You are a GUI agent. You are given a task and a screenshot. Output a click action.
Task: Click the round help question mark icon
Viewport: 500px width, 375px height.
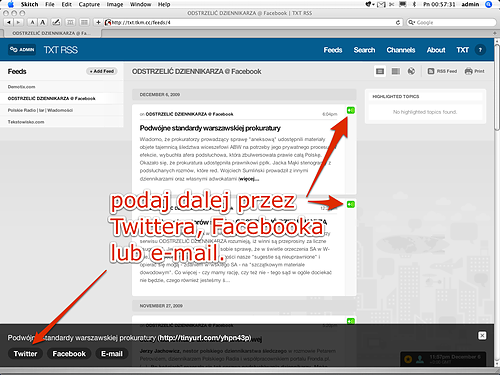click(480, 50)
